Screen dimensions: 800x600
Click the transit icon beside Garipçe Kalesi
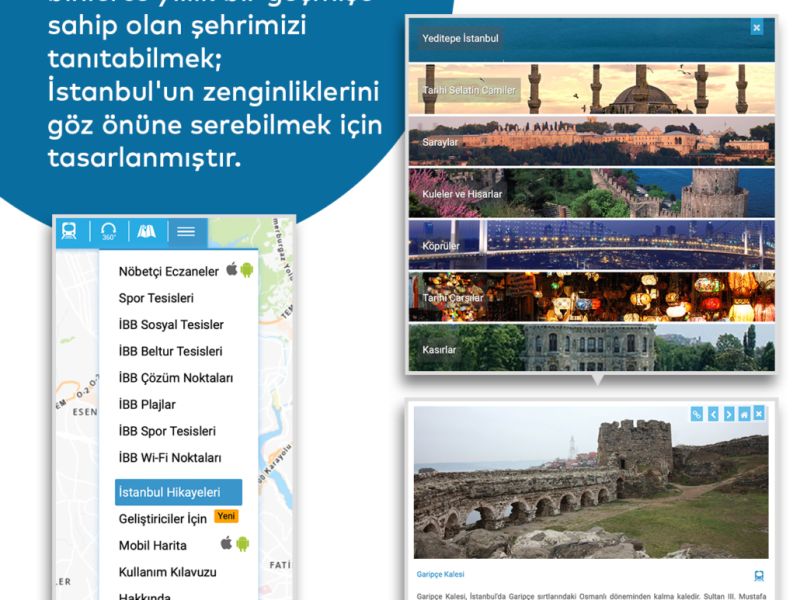(759, 576)
